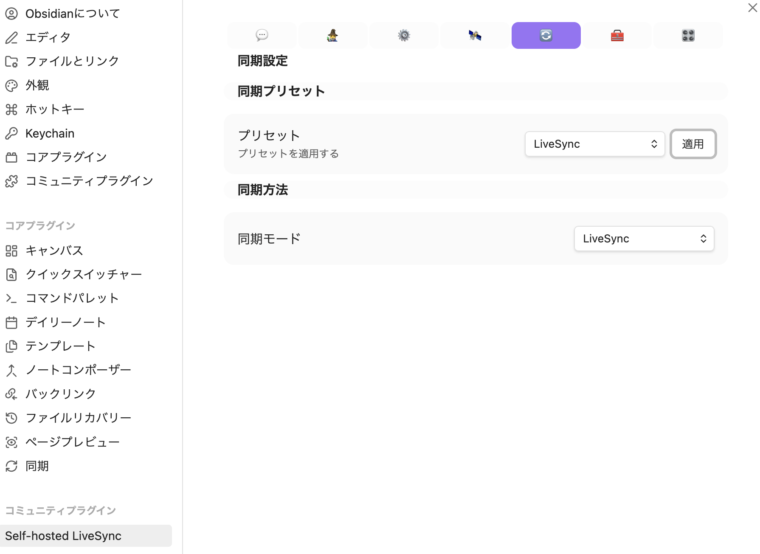The image size is (760, 554).
Task: Click the pencil icon for エディタ
Action: 11,37
